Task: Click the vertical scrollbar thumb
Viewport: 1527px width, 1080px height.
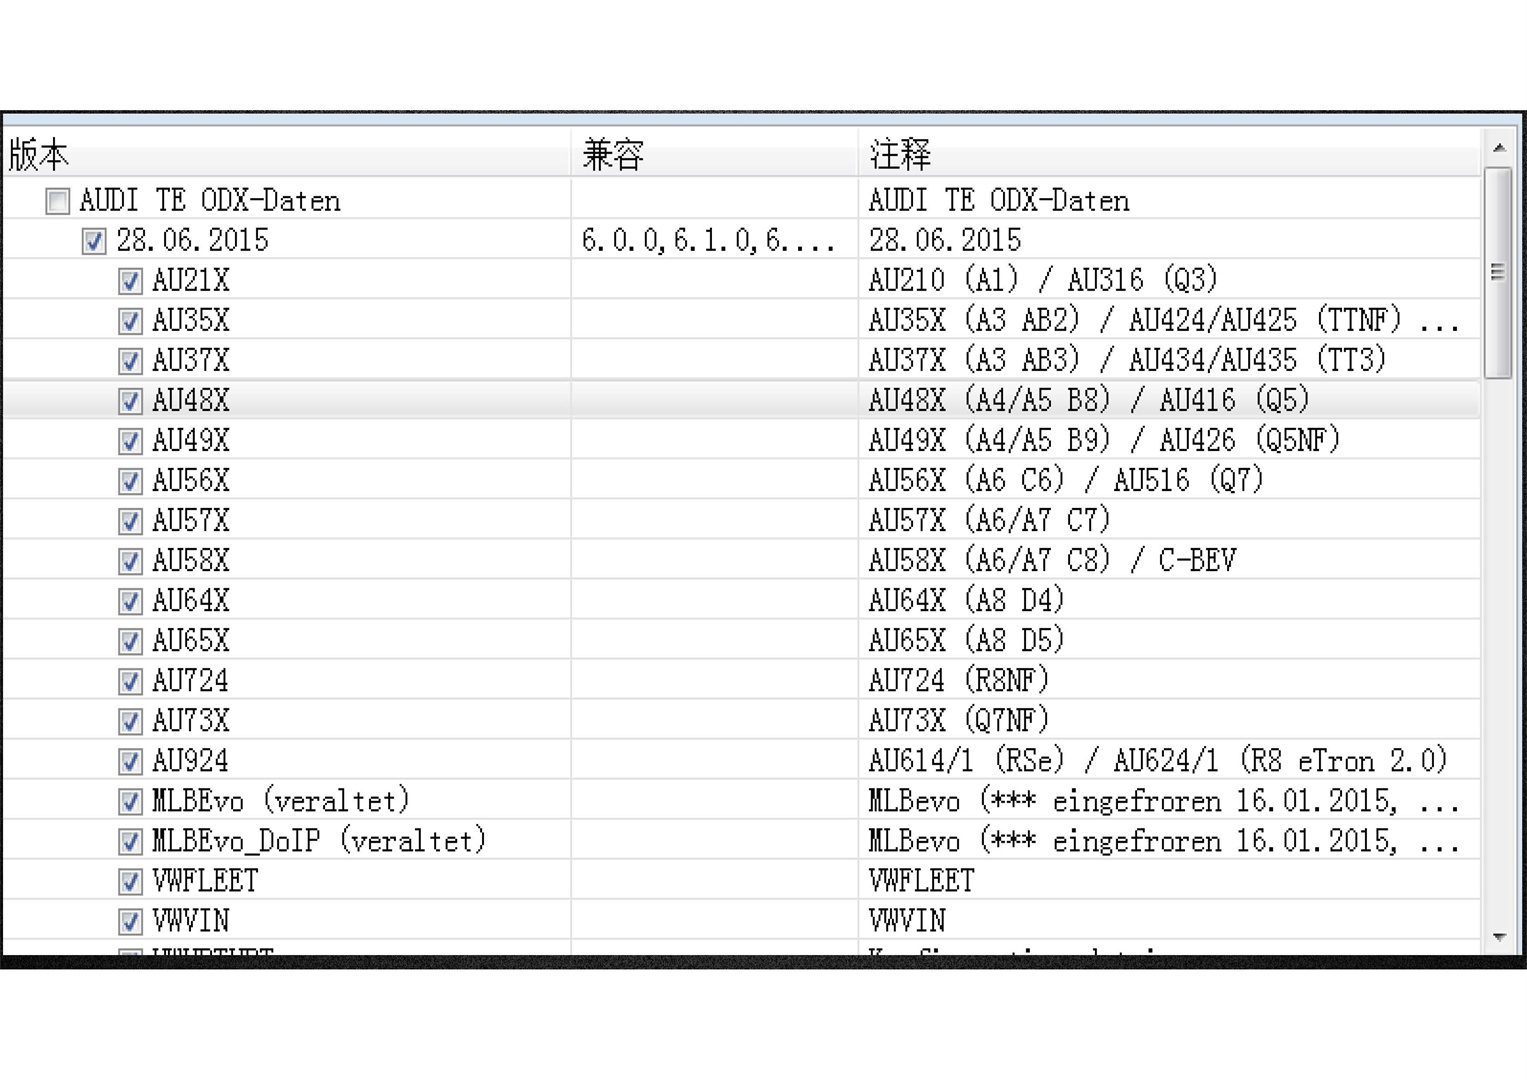Action: click(x=1498, y=273)
